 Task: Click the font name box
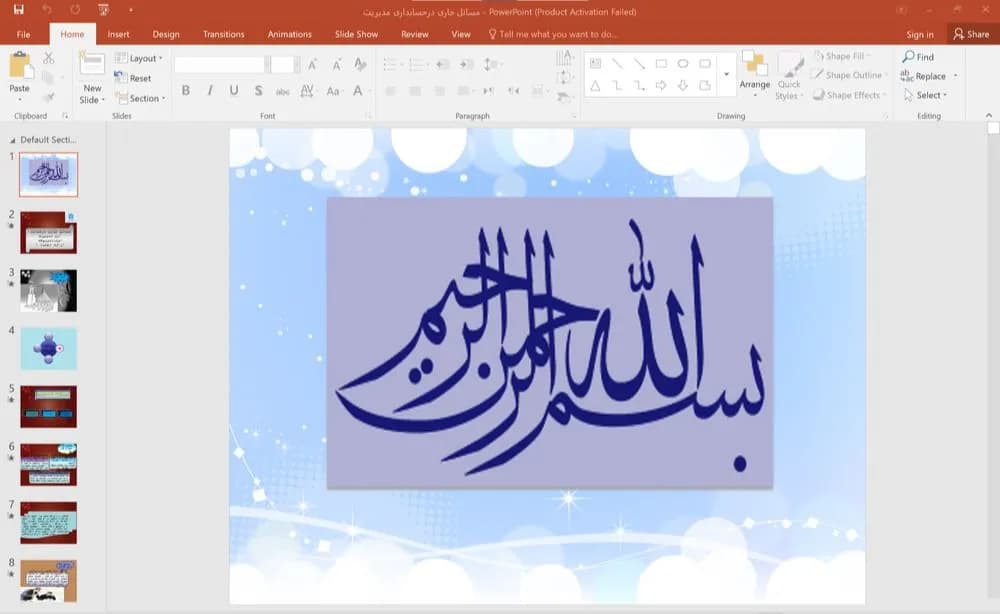pos(219,64)
